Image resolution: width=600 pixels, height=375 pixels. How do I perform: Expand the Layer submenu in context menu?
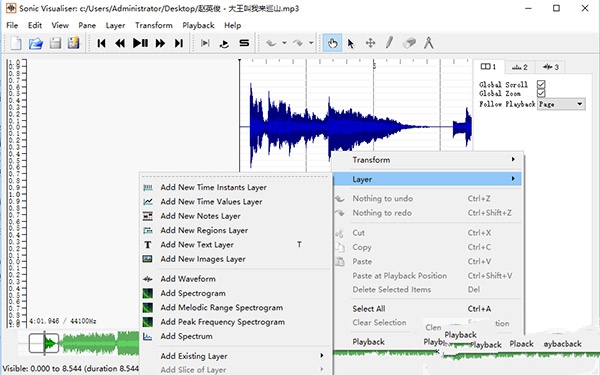tap(427, 179)
